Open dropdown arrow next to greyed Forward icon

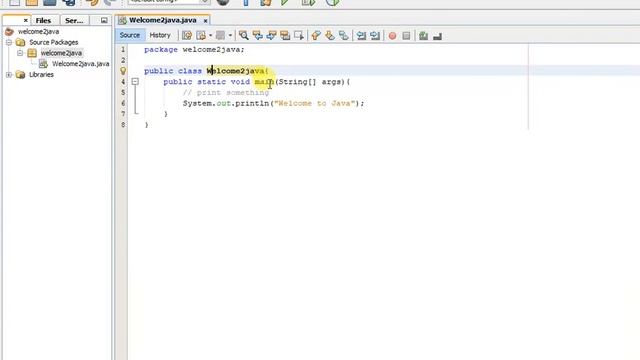pyautogui.click(x=230, y=36)
